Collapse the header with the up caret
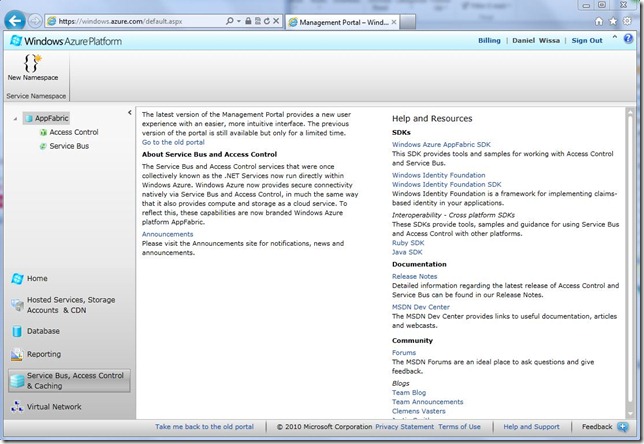The height and width of the screenshot is (444, 644). (614, 37)
